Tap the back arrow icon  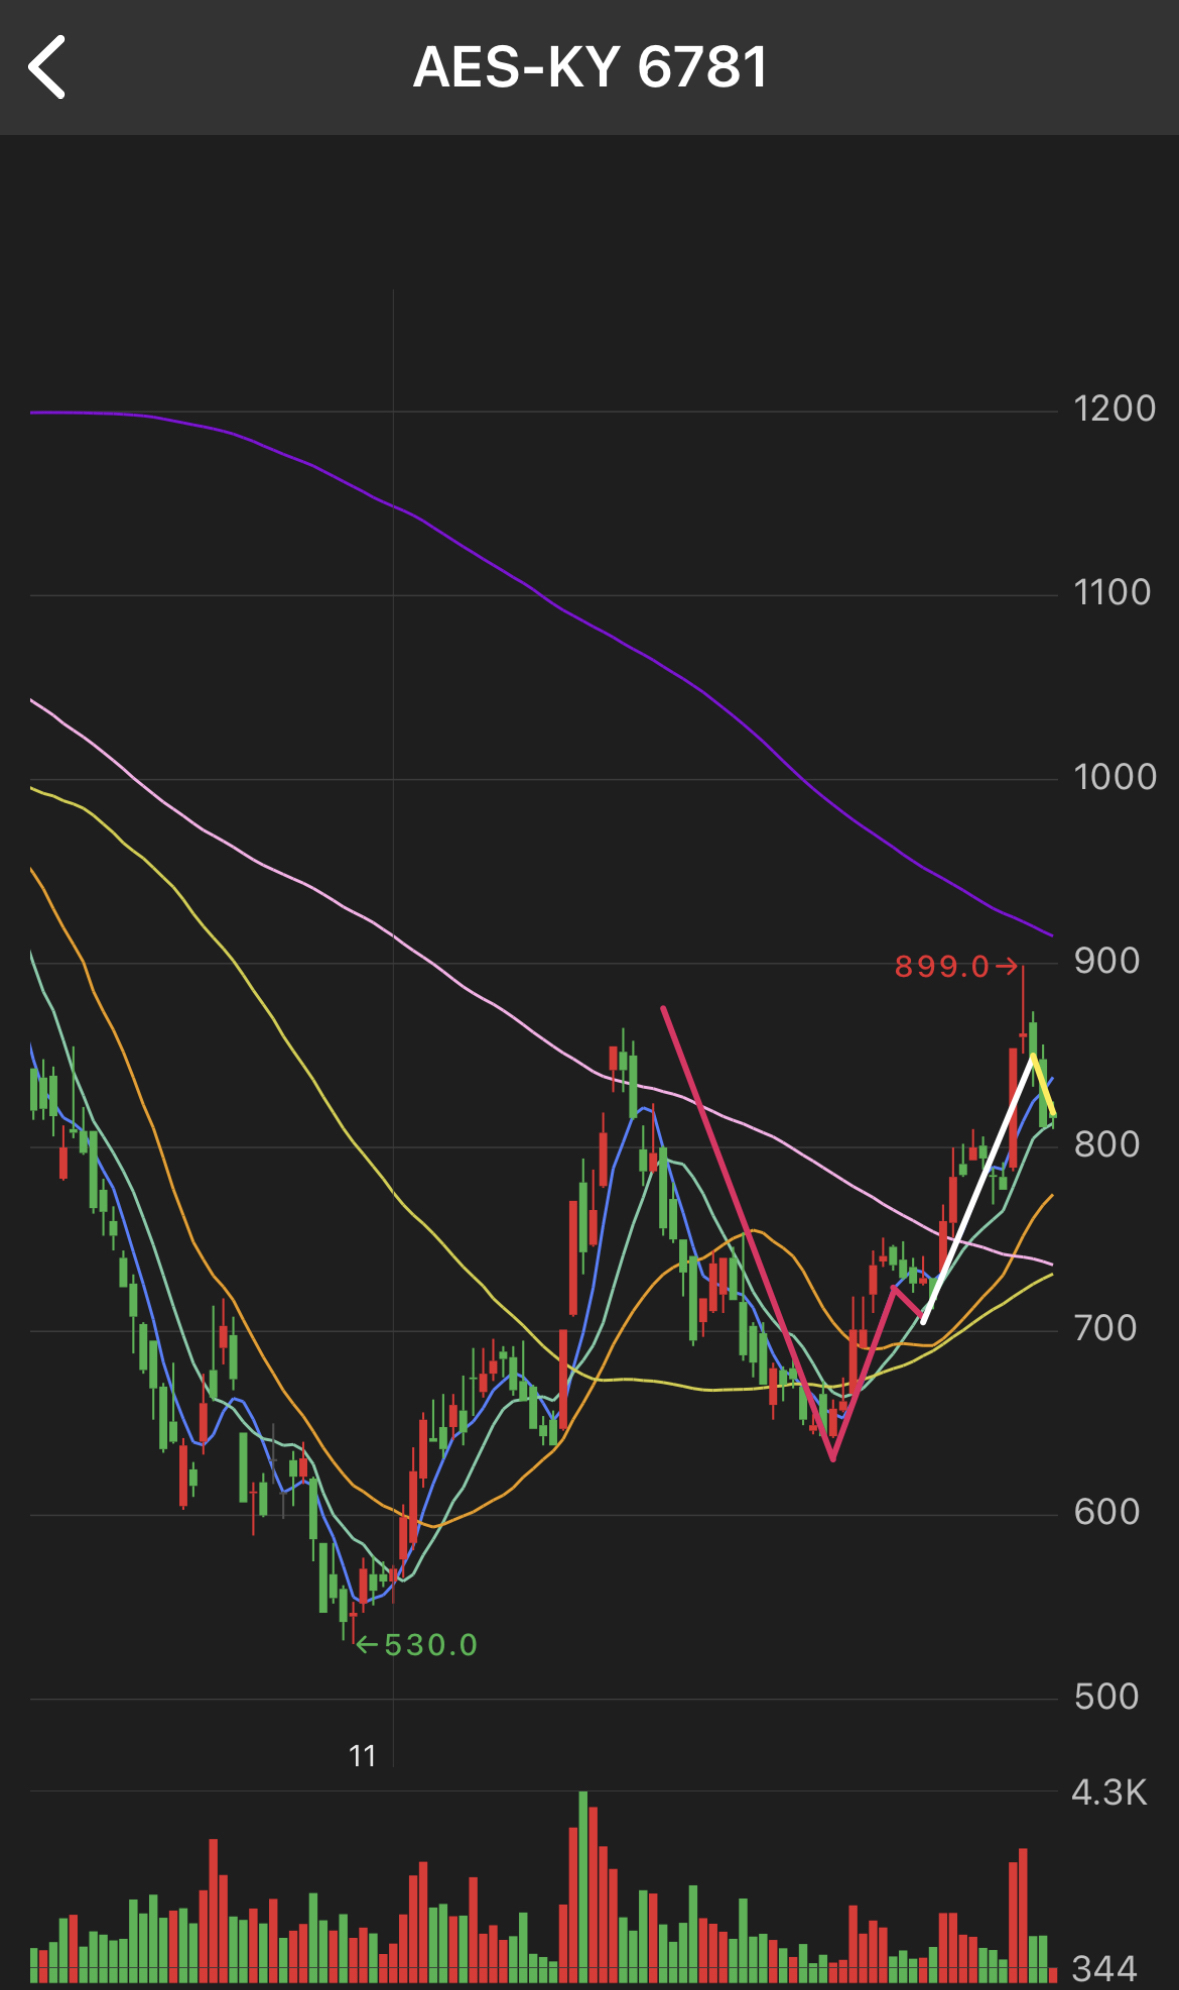pos(46,67)
